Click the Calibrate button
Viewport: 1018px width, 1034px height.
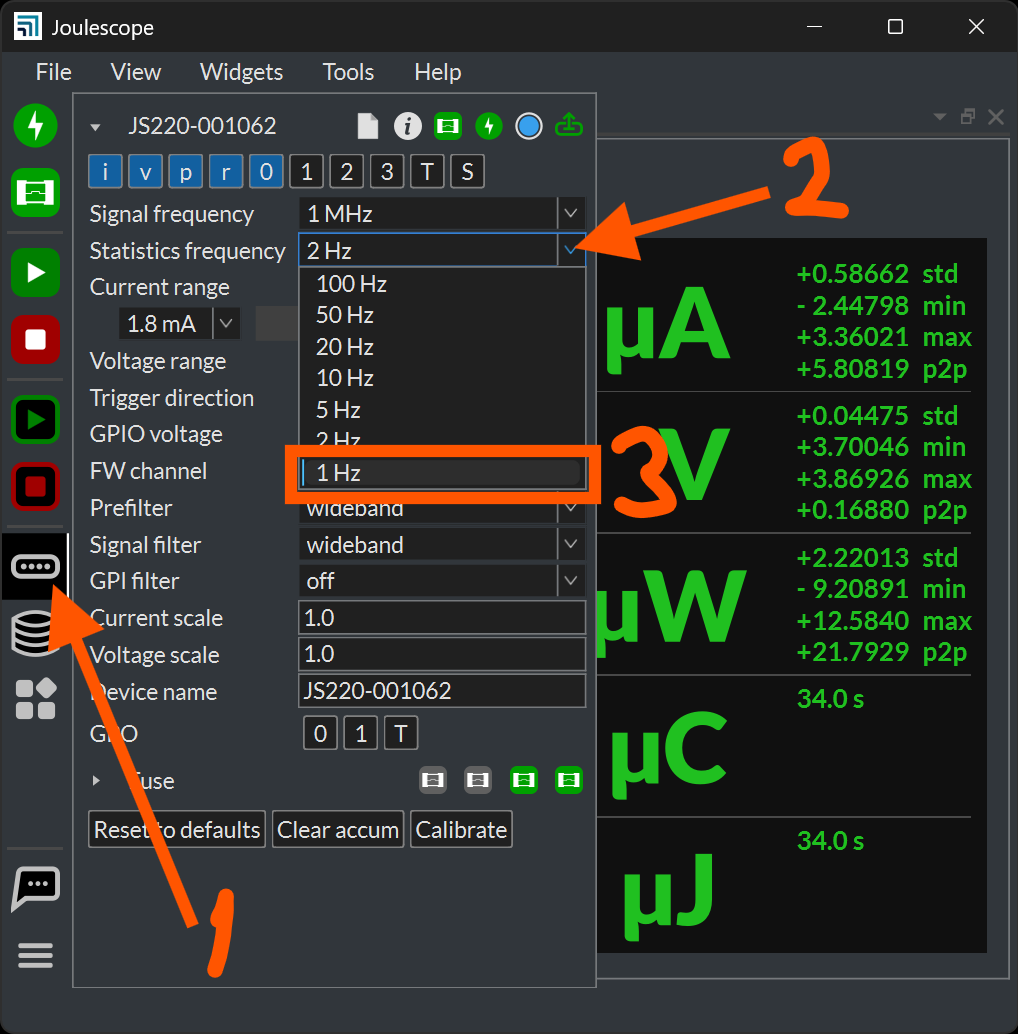click(461, 830)
